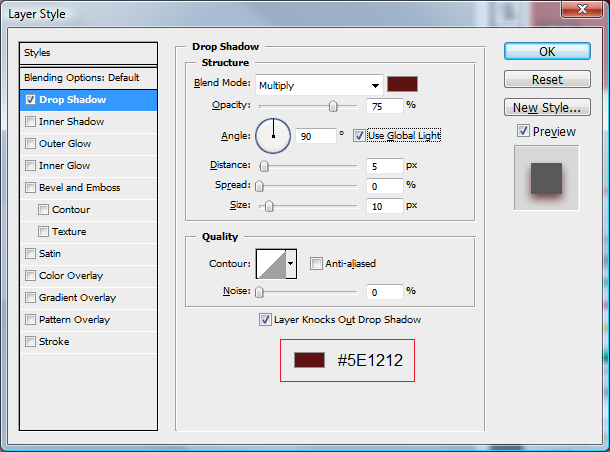This screenshot has width=610, height=452.
Task: Enable the Inner Shadow checkbox
Action: click(x=30, y=122)
